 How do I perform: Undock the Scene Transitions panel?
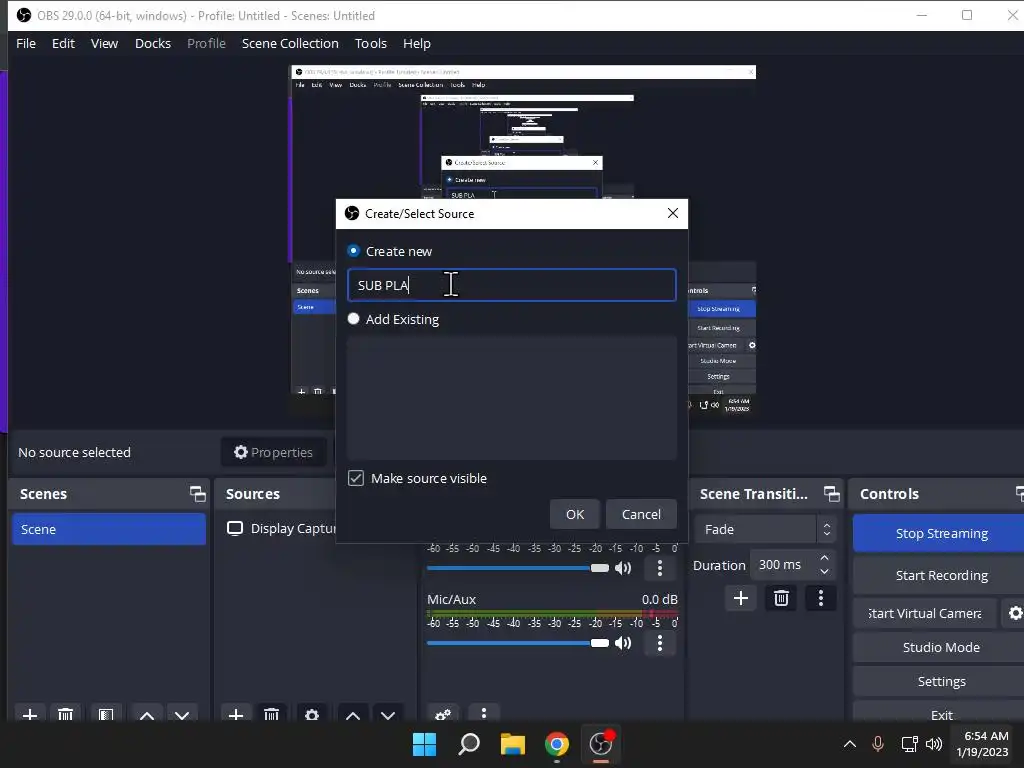pos(831,494)
